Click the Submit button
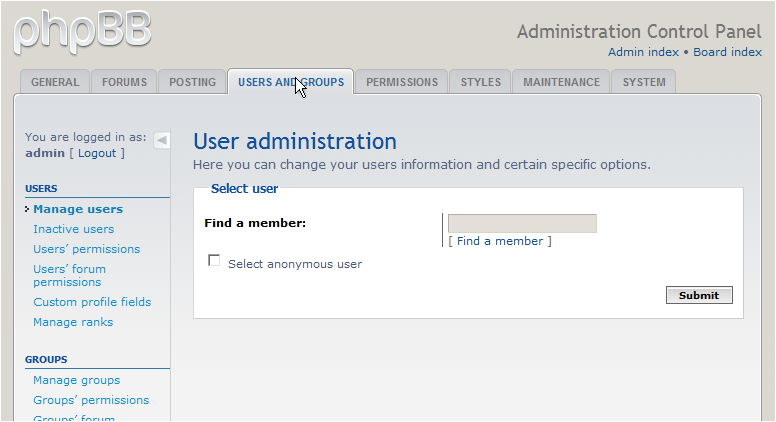 click(x=699, y=295)
